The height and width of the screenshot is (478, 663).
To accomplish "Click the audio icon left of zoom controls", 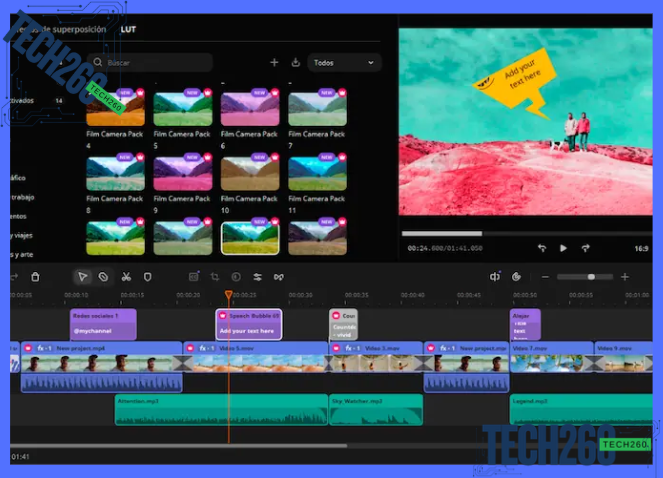I will (495, 277).
